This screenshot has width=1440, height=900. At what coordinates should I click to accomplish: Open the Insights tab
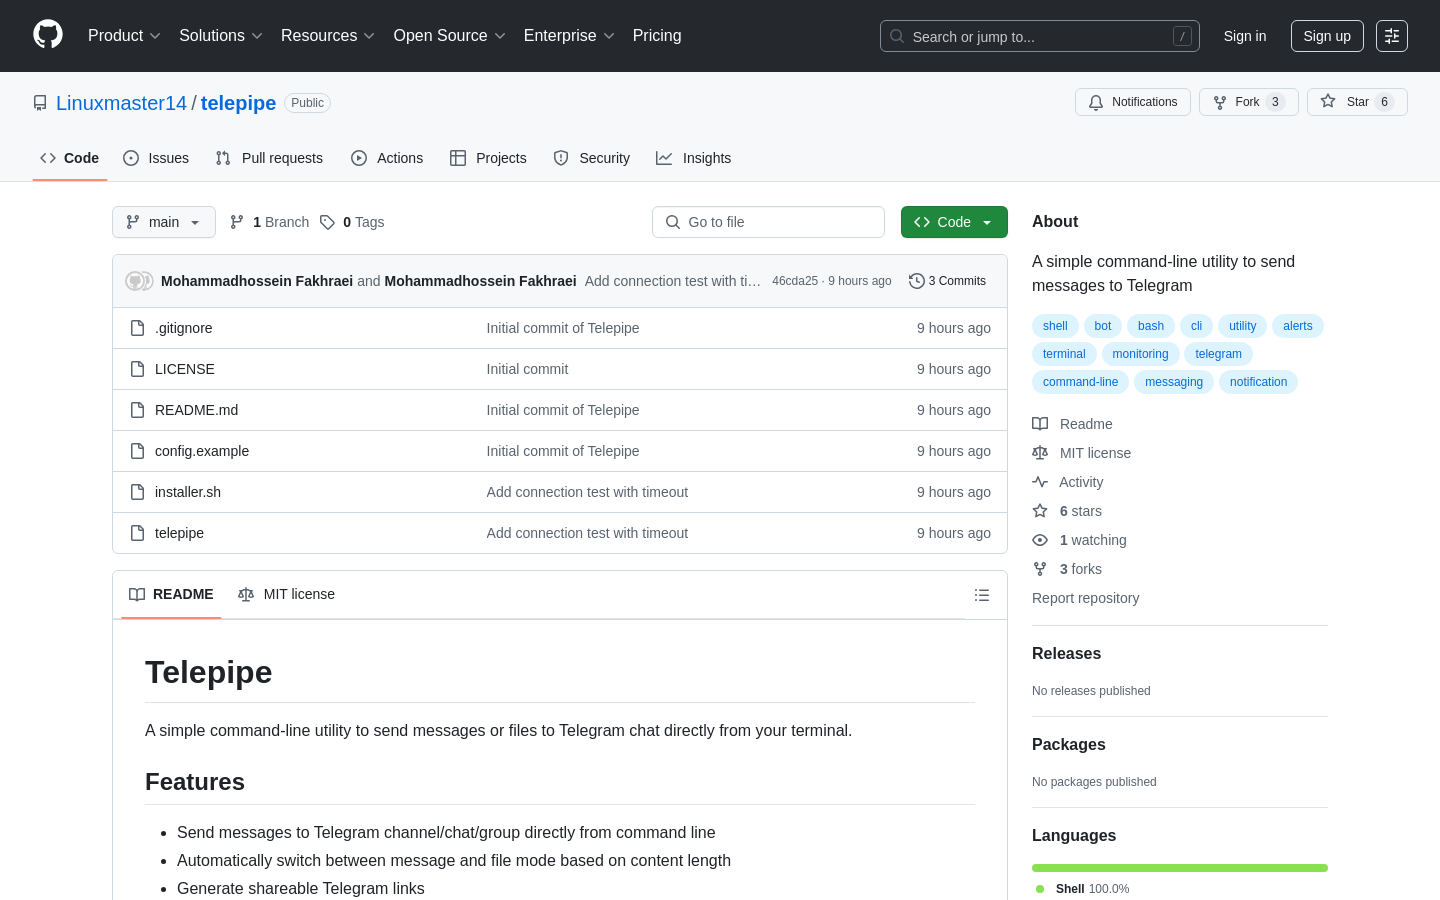point(694,158)
